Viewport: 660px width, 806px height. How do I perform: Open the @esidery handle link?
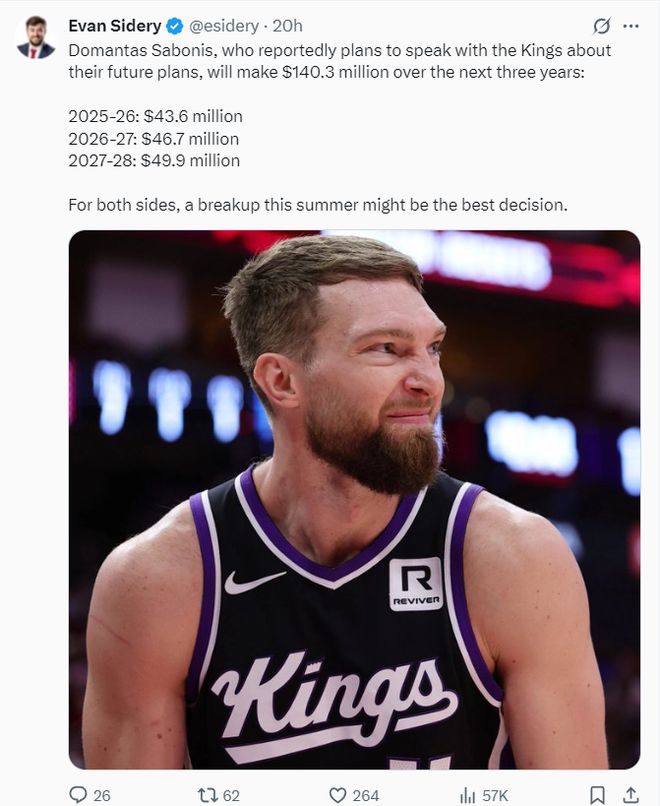point(224,26)
